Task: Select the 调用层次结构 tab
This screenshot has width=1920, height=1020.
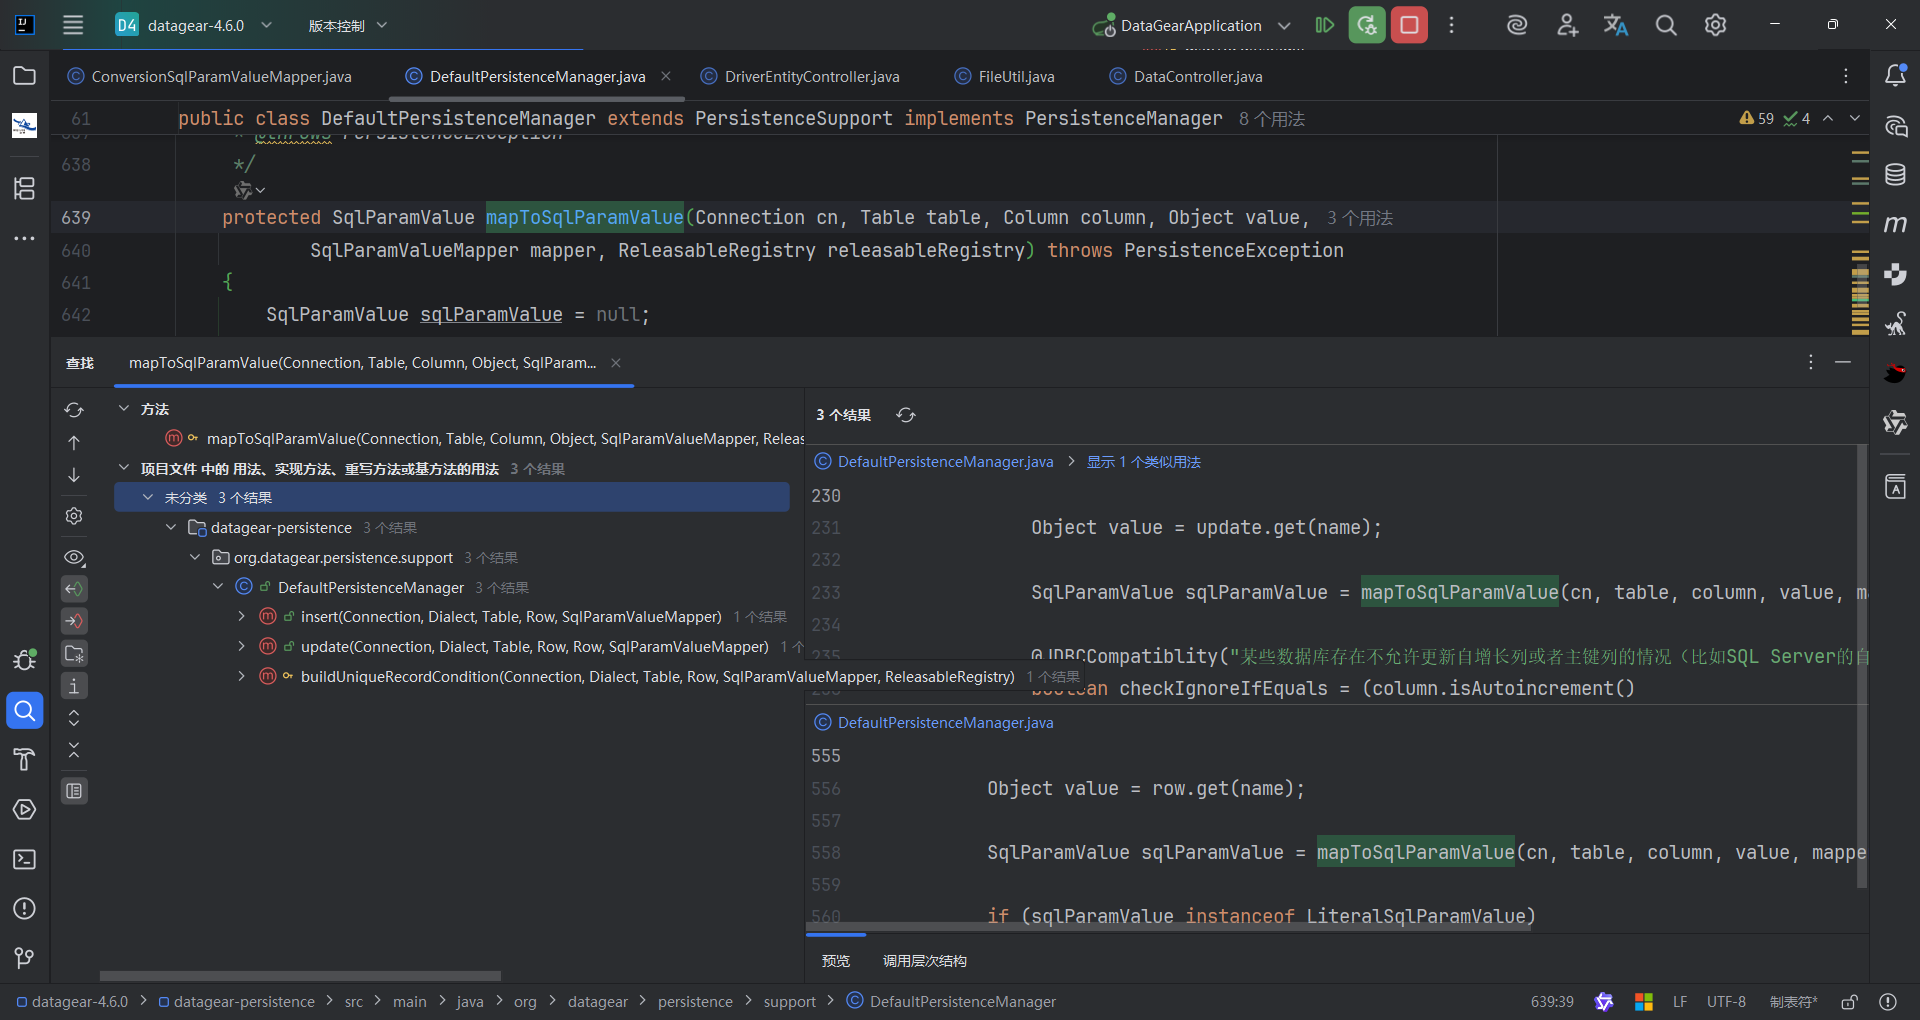Action: [924, 961]
